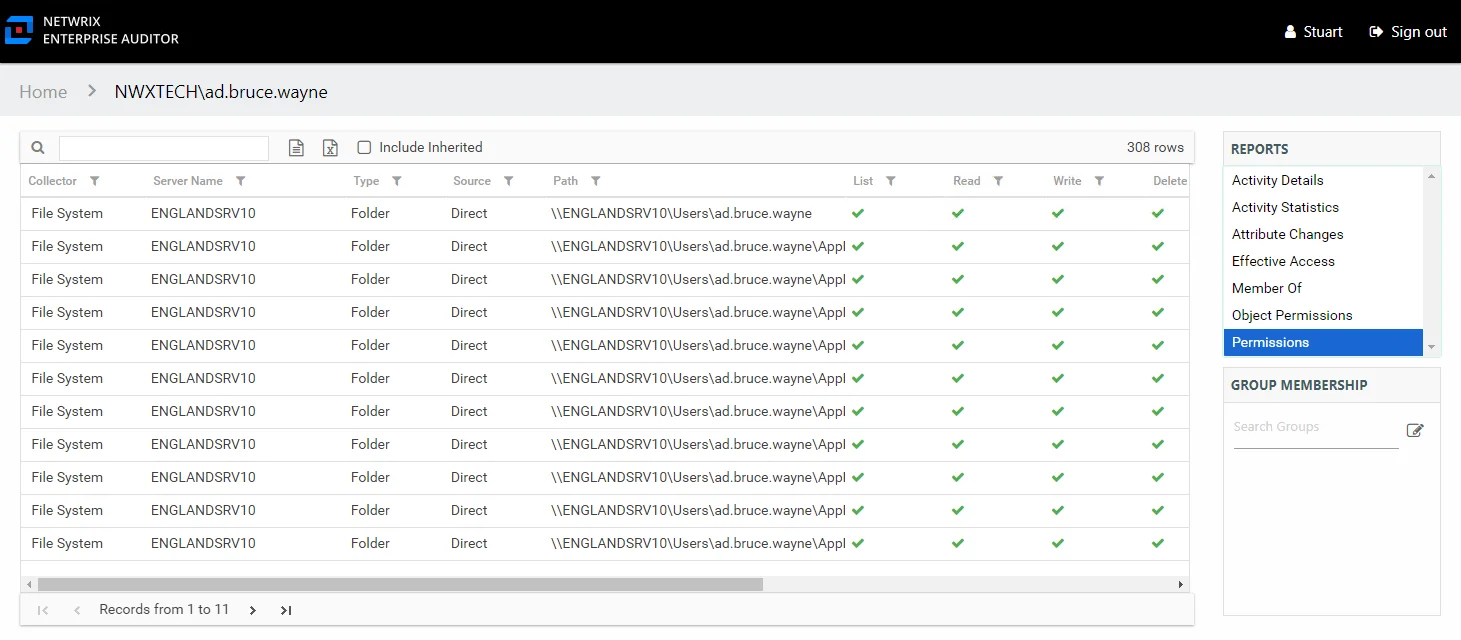Image resolution: width=1461 pixels, height=640 pixels.
Task: Filter the Source column
Action: click(509, 181)
